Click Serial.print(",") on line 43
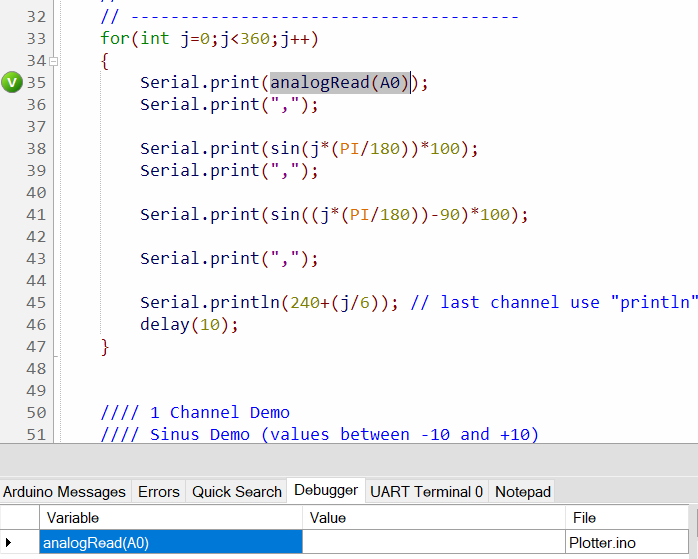The height and width of the screenshot is (559, 698). [229, 259]
